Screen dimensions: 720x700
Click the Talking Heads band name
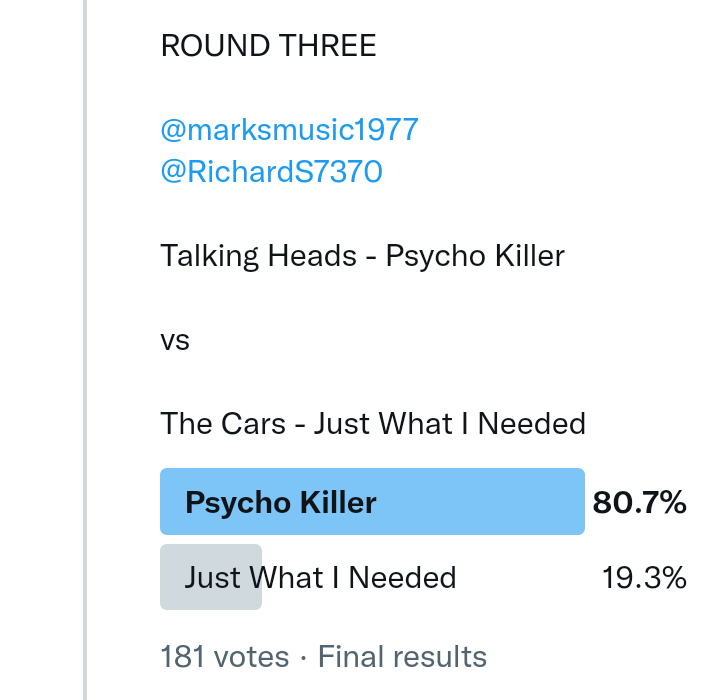point(258,256)
